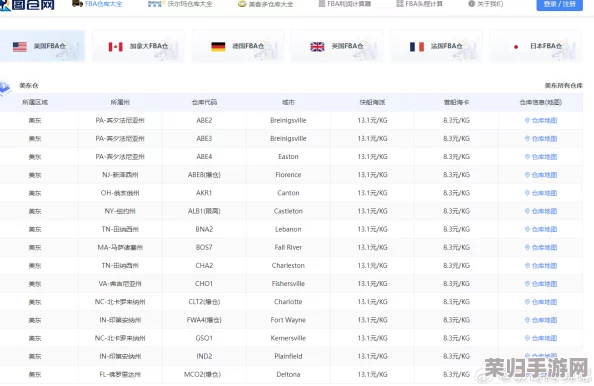Viewport: 594px width, 386px height.
Task: Open warehouse map link for ABE4
Action: [x=541, y=157]
